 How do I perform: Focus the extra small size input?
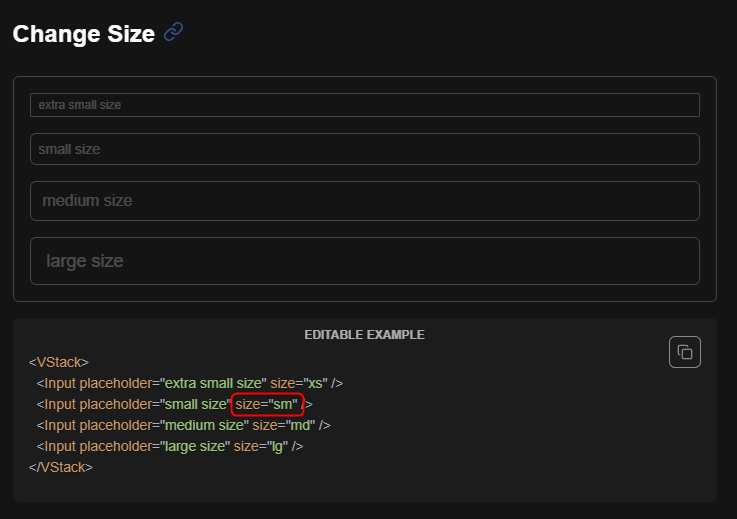pyautogui.click(x=365, y=105)
